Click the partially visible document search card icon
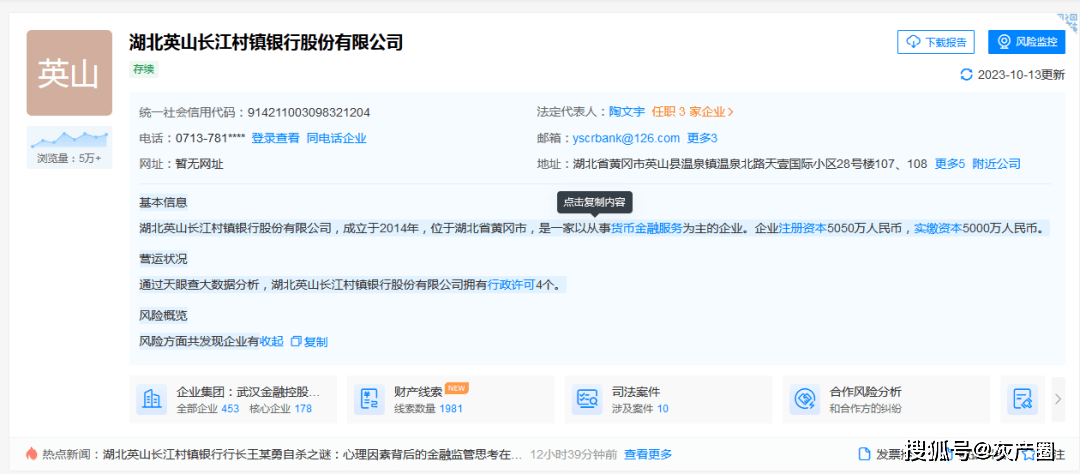Viewport: 1080px width, 474px height. [1022, 399]
